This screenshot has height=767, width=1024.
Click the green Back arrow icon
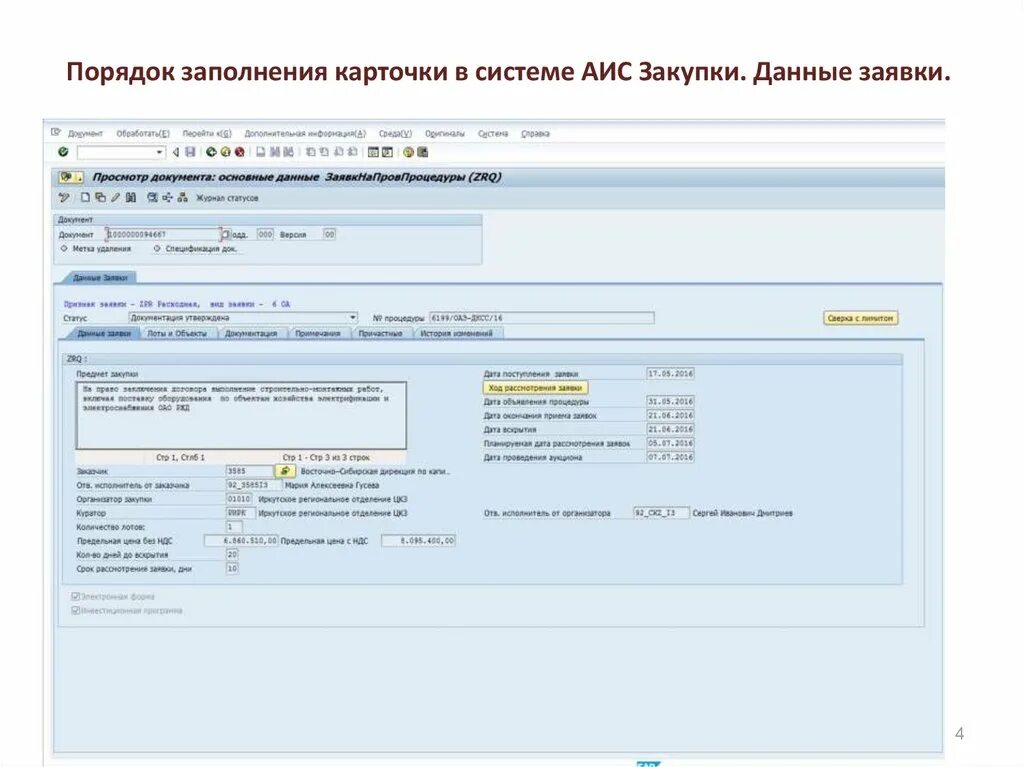tap(211, 152)
